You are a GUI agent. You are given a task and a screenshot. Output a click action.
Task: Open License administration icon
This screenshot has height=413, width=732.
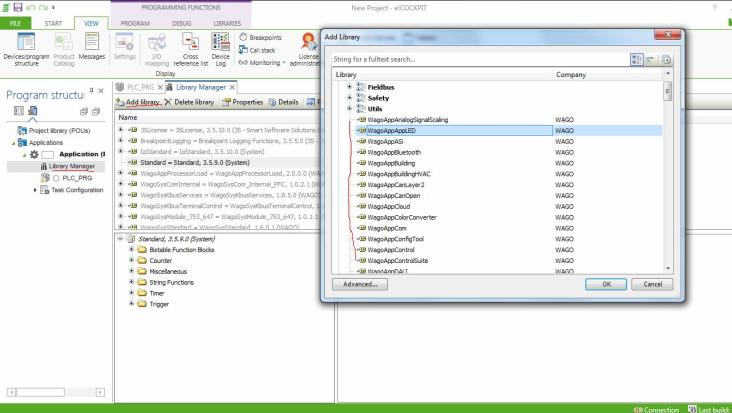coord(308,42)
